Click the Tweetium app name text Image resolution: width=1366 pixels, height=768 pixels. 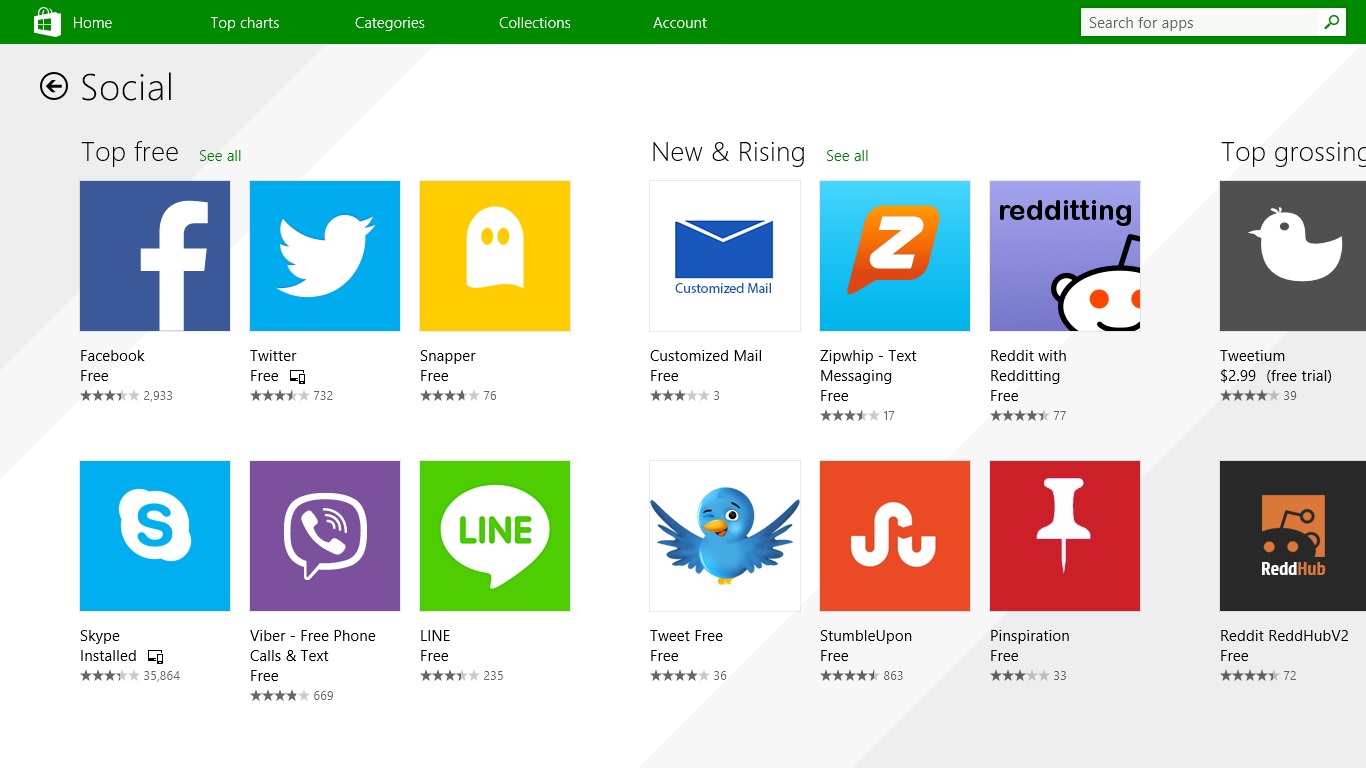tap(1252, 356)
